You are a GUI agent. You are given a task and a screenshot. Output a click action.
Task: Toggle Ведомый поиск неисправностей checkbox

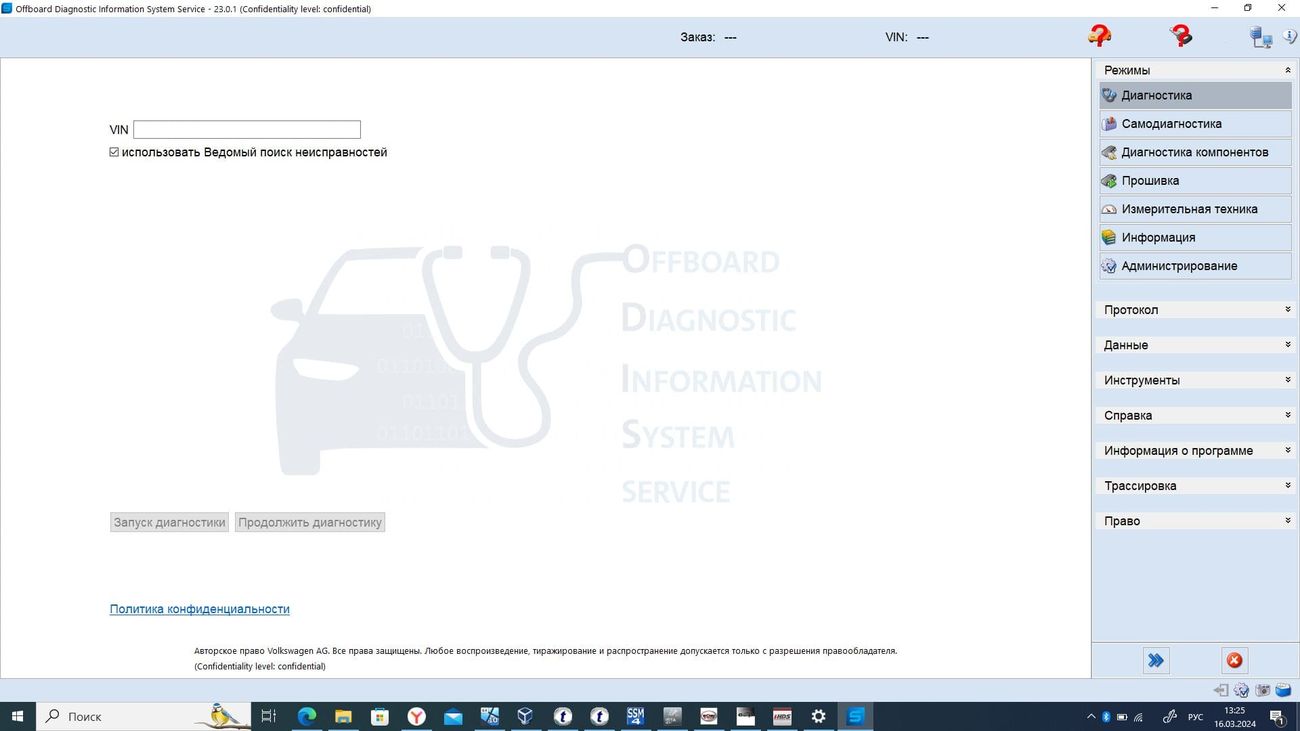114,152
